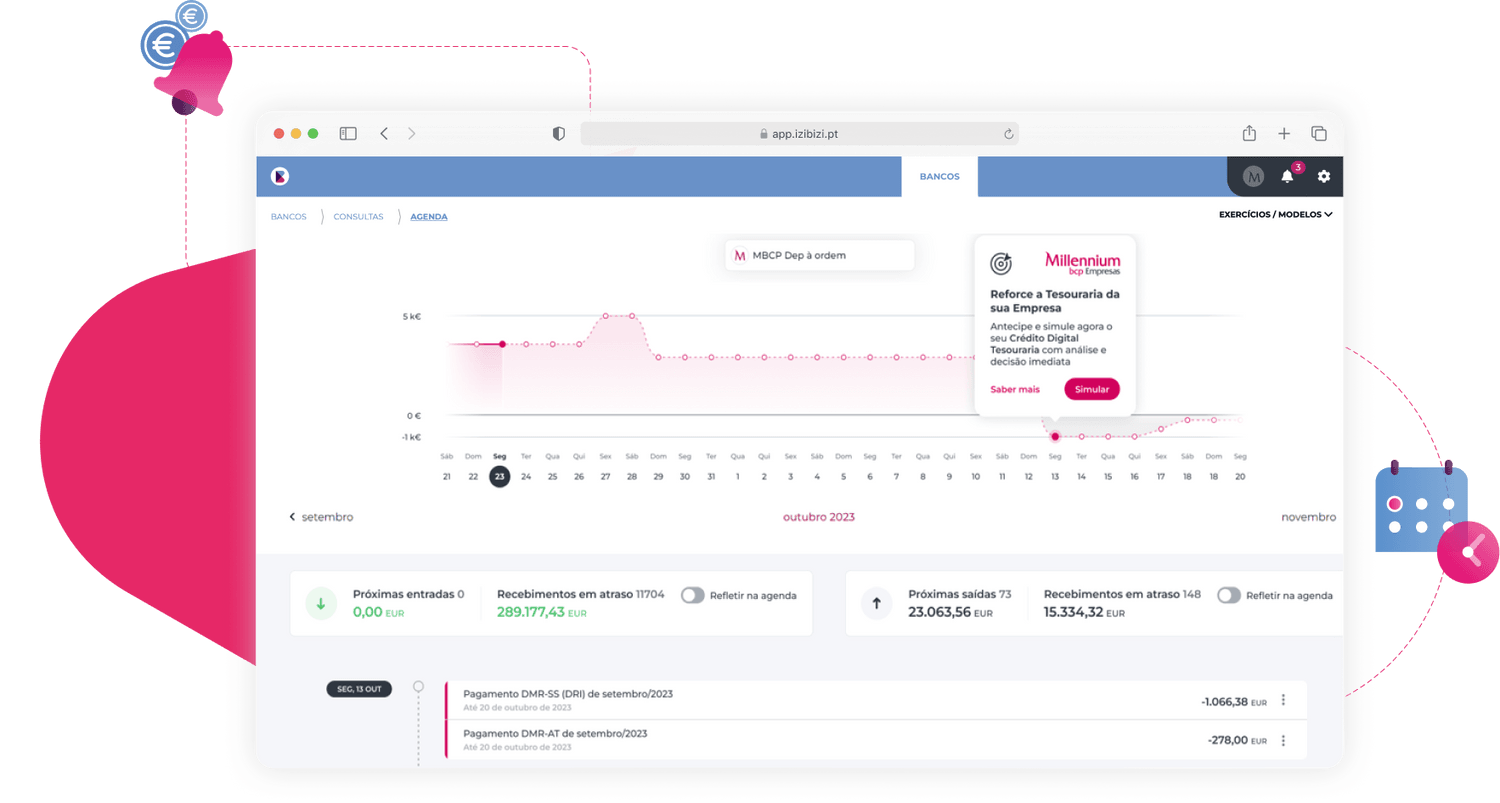Image resolution: width=1500 pixels, height=803 pixels.
Task: Select day 23 on the agenda timeline
Action: pos(499,477)
